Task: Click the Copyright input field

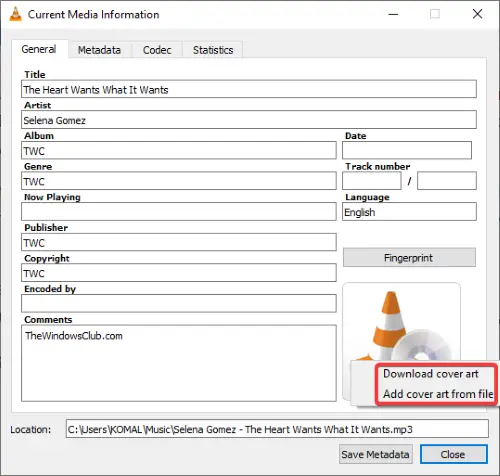Action: coord(179,273)
